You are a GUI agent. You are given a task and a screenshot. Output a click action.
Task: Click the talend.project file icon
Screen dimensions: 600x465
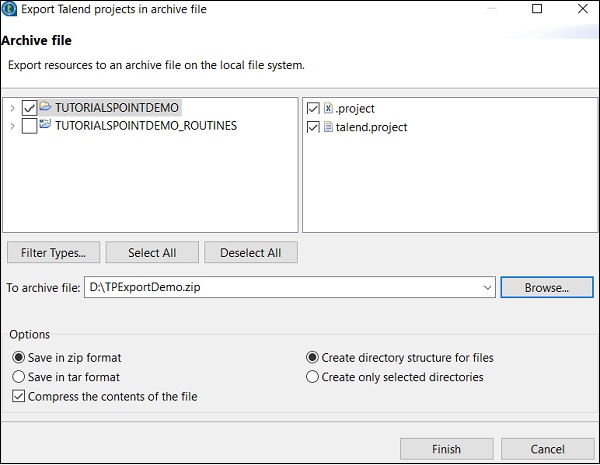(x=328, y=127)
